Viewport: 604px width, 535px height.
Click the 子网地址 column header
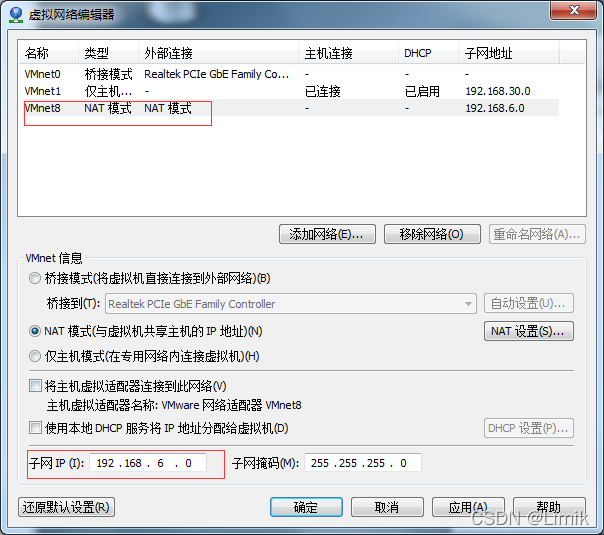click(x=508, y=53)
